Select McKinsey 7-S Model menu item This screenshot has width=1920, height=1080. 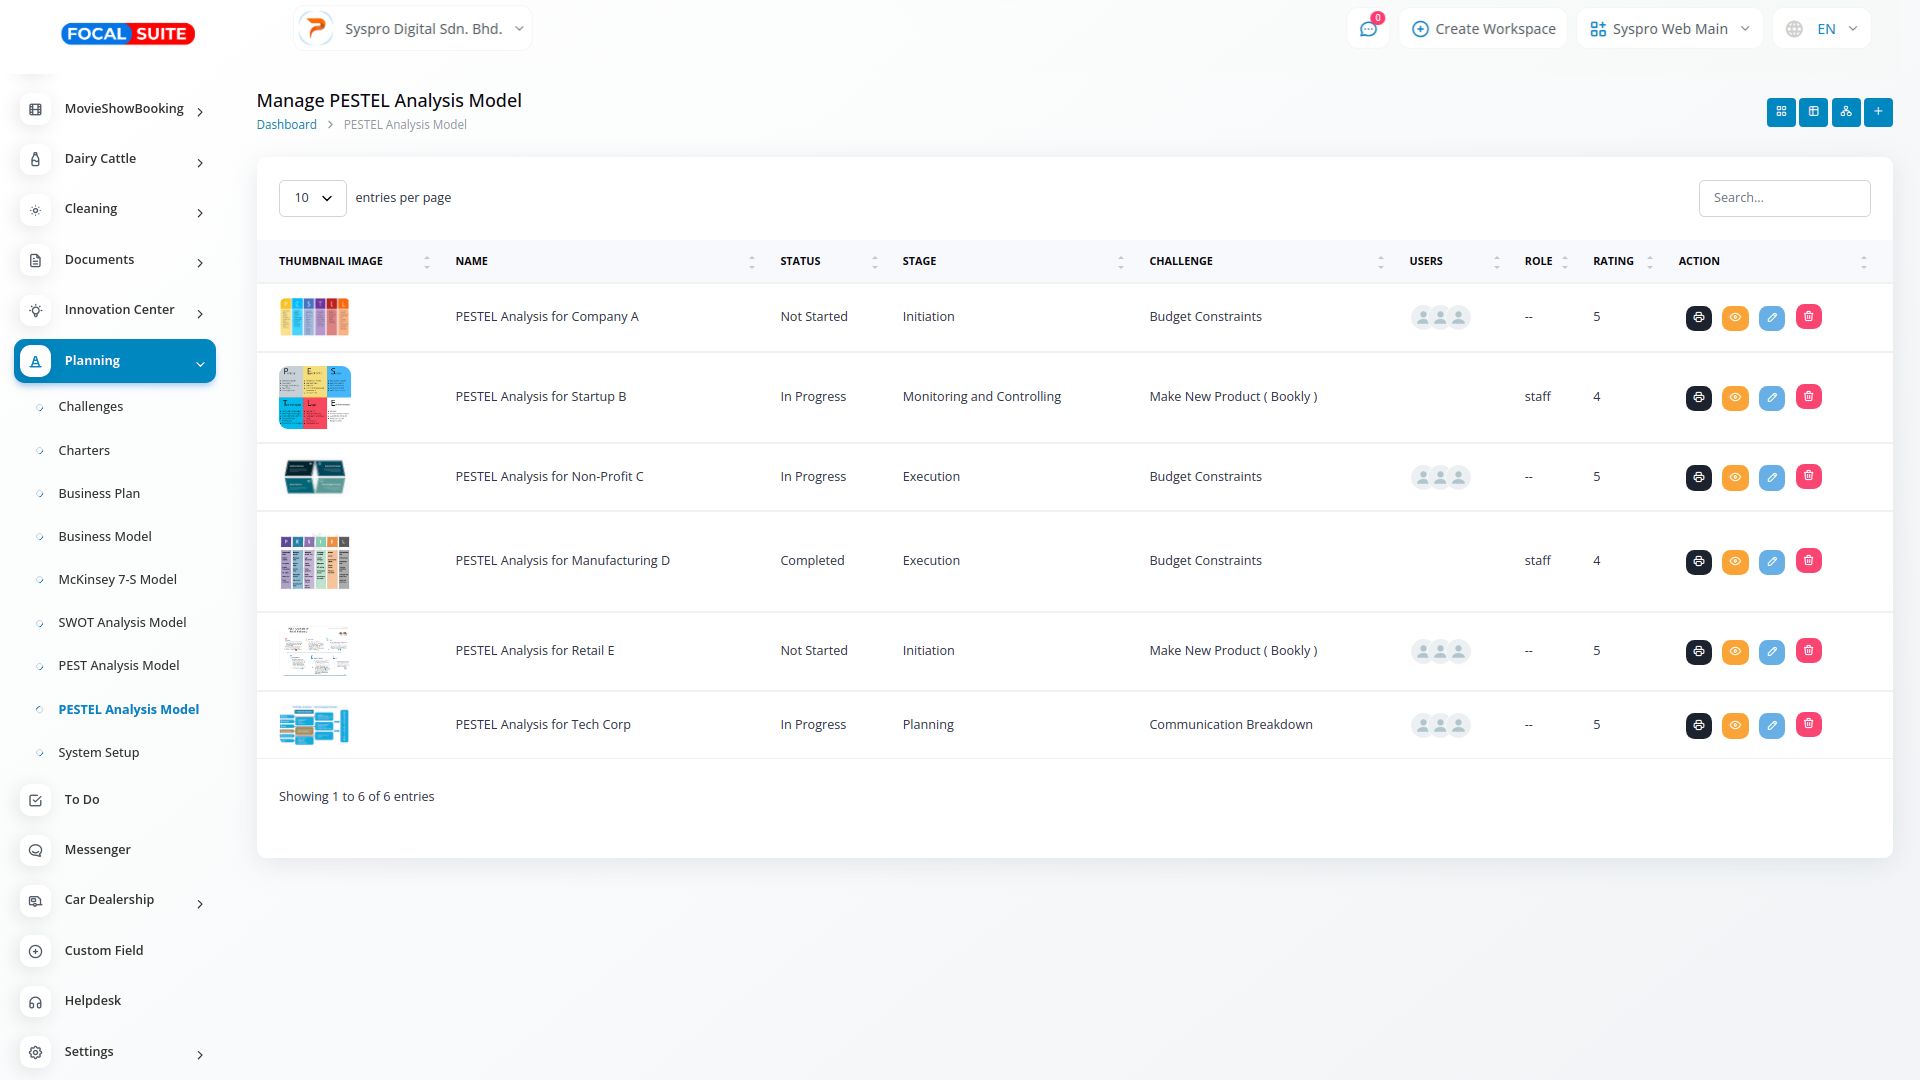[117, 580]
